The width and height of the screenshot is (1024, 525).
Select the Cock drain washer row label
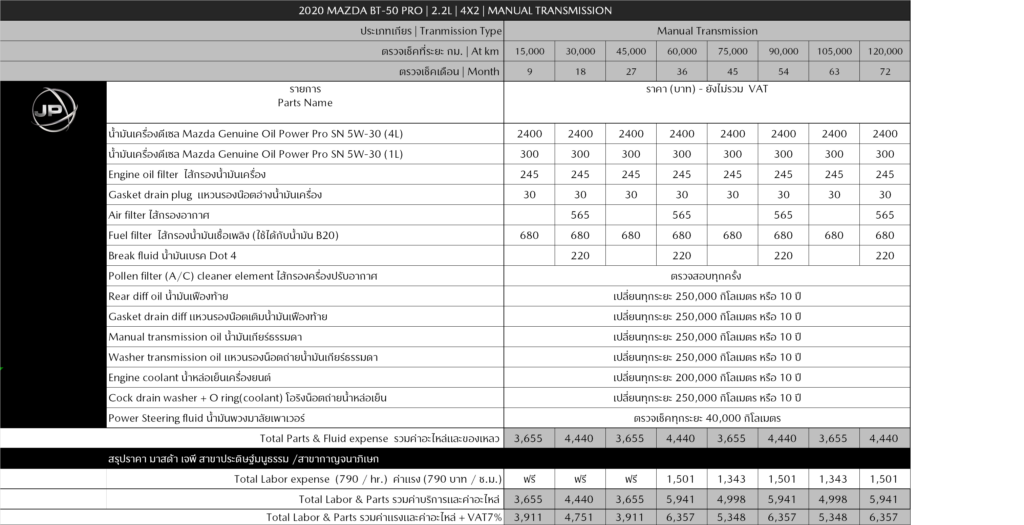(248, 398)
